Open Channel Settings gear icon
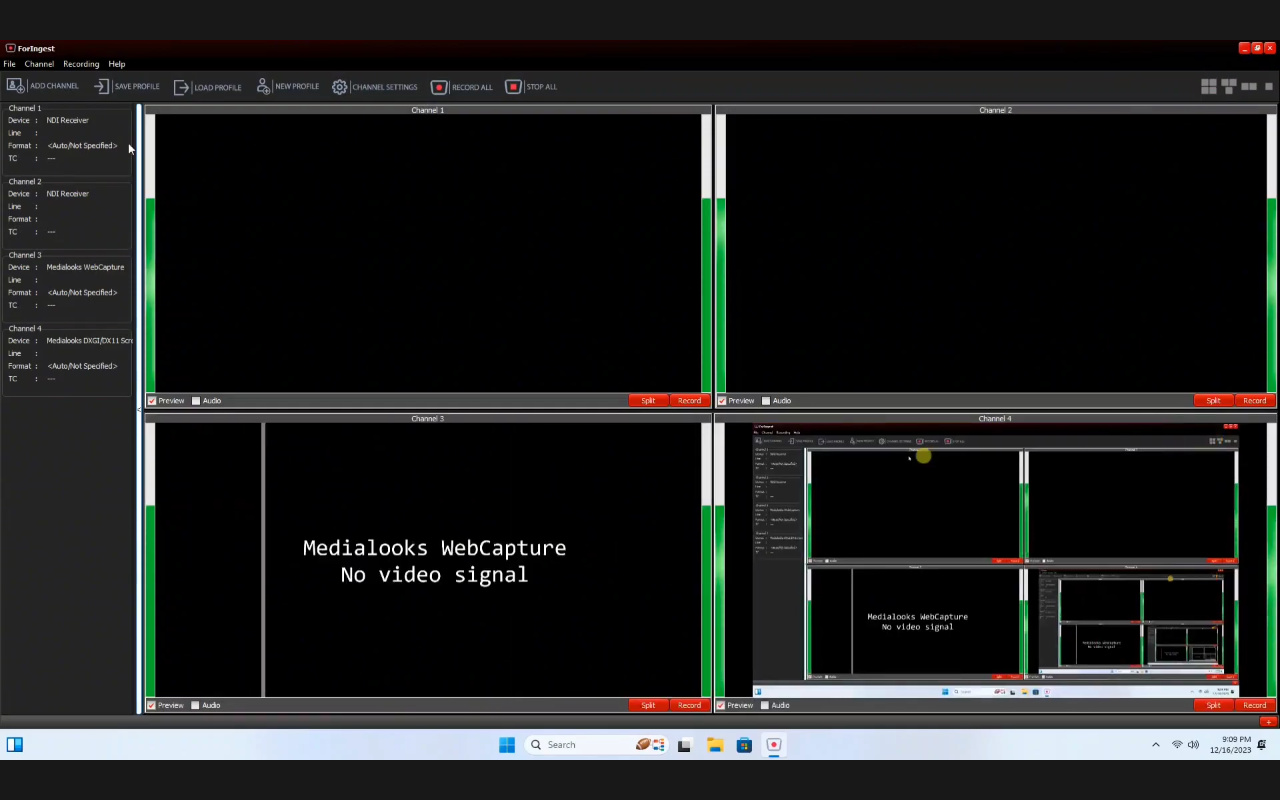Viewport: 1280px width, 800px height. [x=340, y=87]
